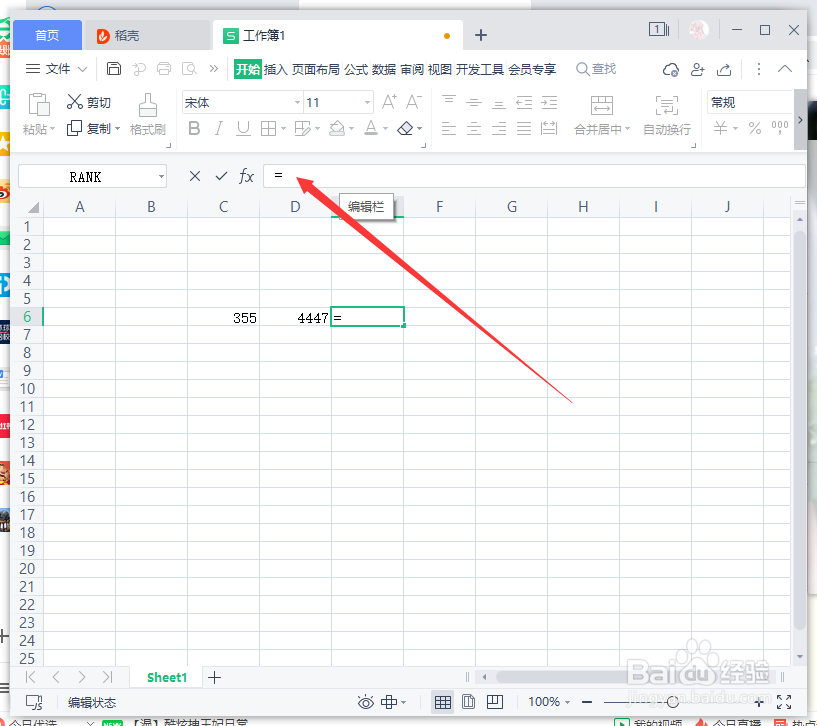
Task: Click the Paste clipboard icon
Action: pyautogui.click(x=39, y=104)
